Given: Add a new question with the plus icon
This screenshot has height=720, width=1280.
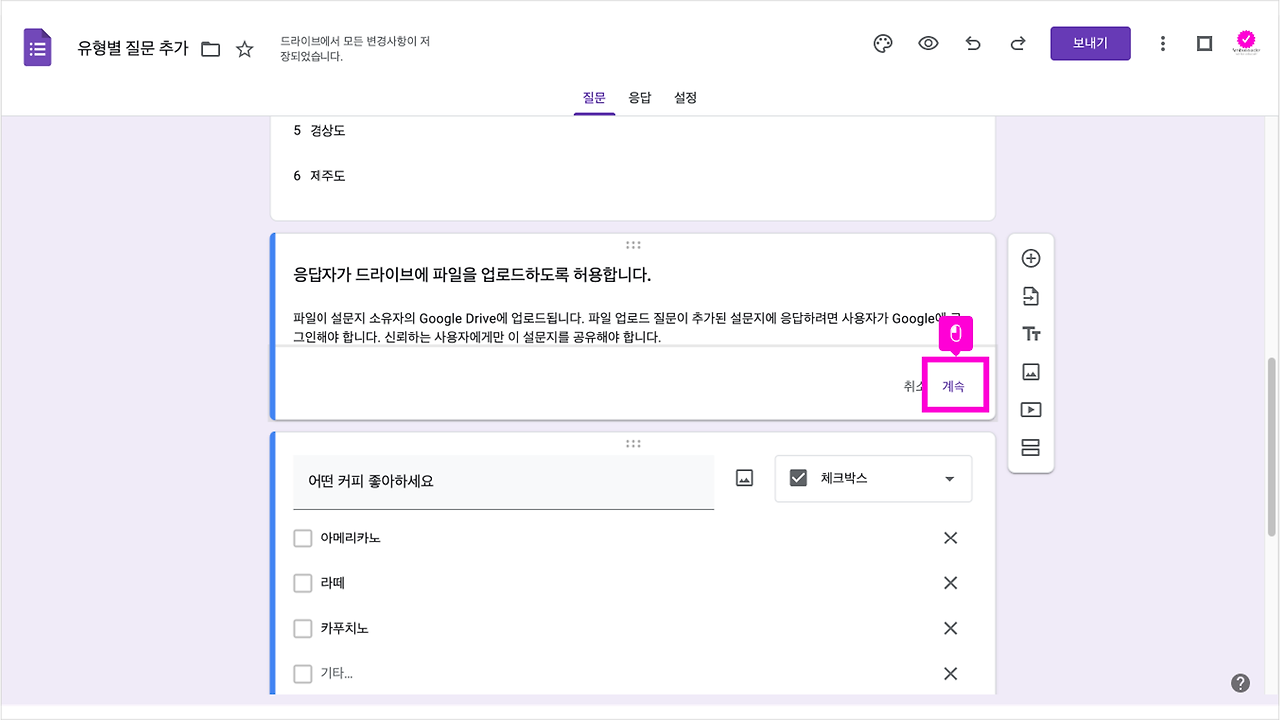Looking at the screenshot, I should pyautogui.click(x=1030, y=257).
